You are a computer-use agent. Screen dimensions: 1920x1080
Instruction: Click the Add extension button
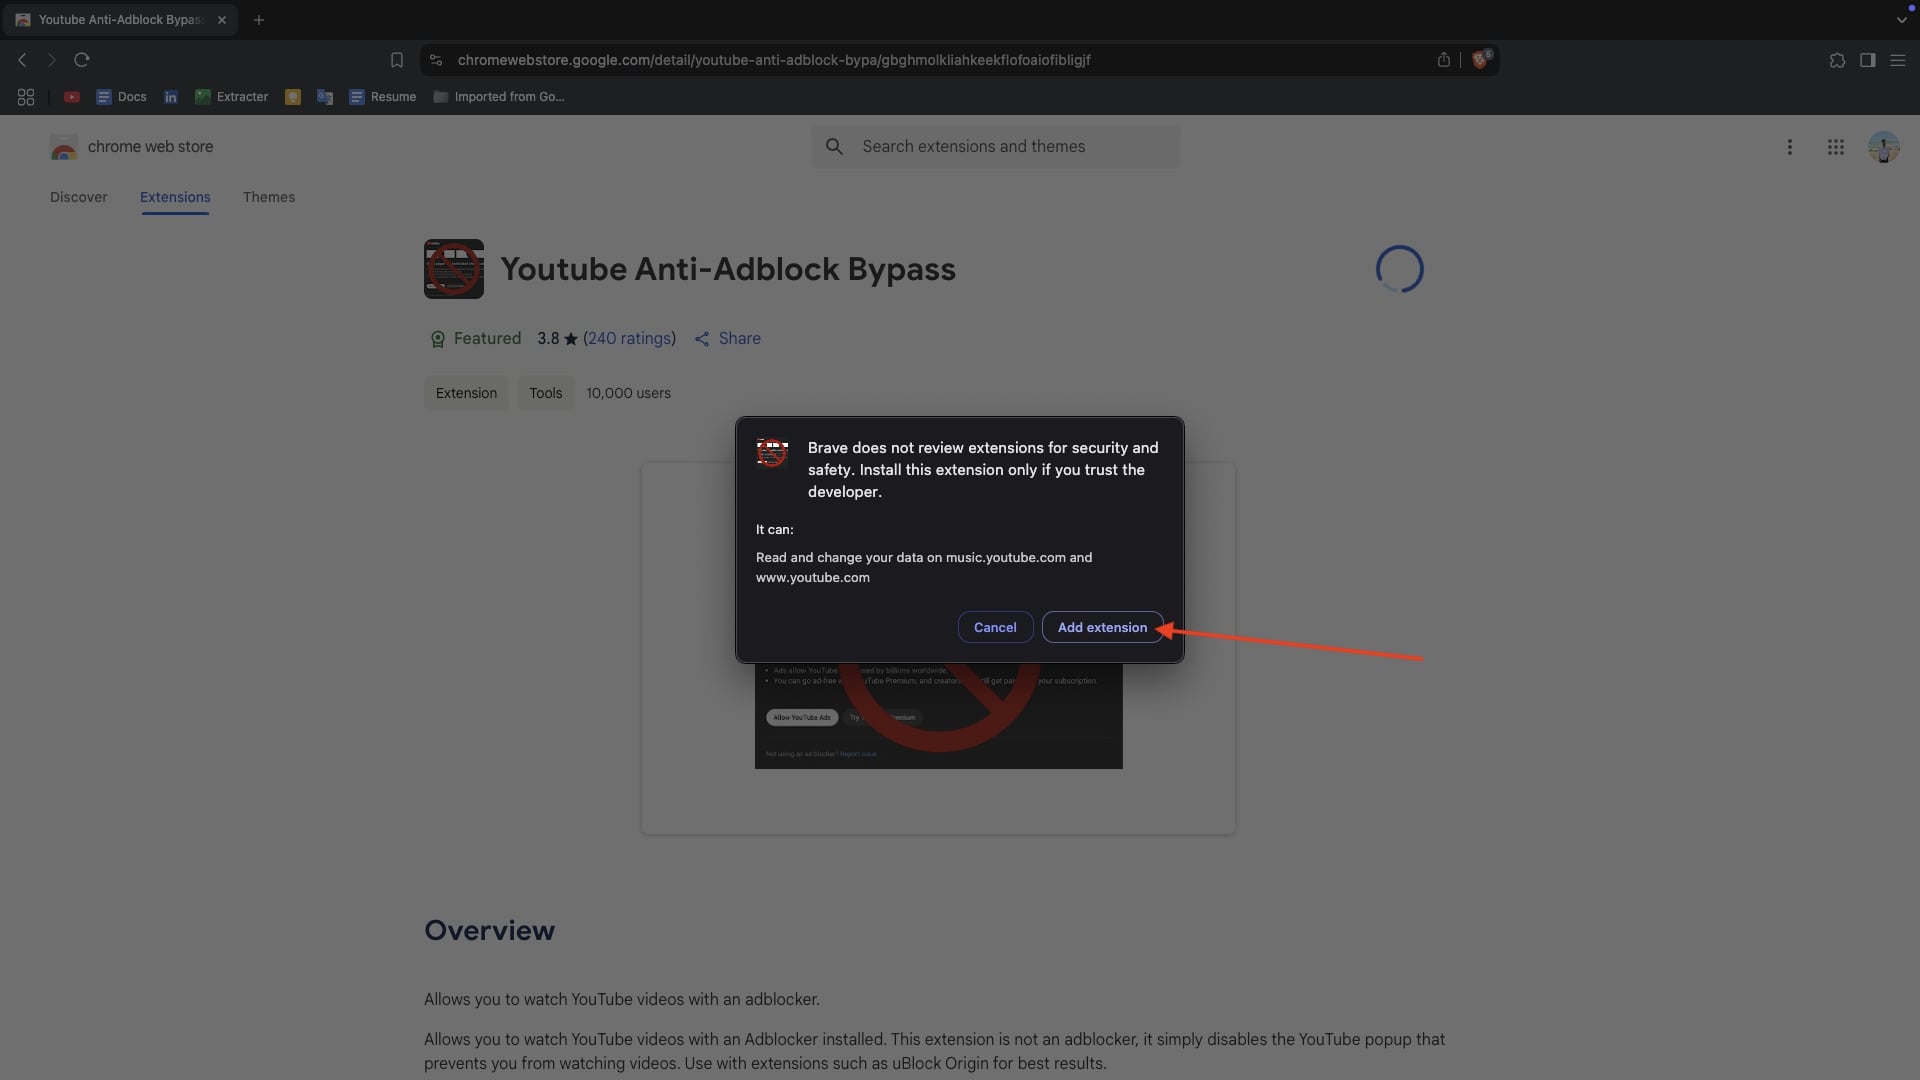[x=1101, y=627]
